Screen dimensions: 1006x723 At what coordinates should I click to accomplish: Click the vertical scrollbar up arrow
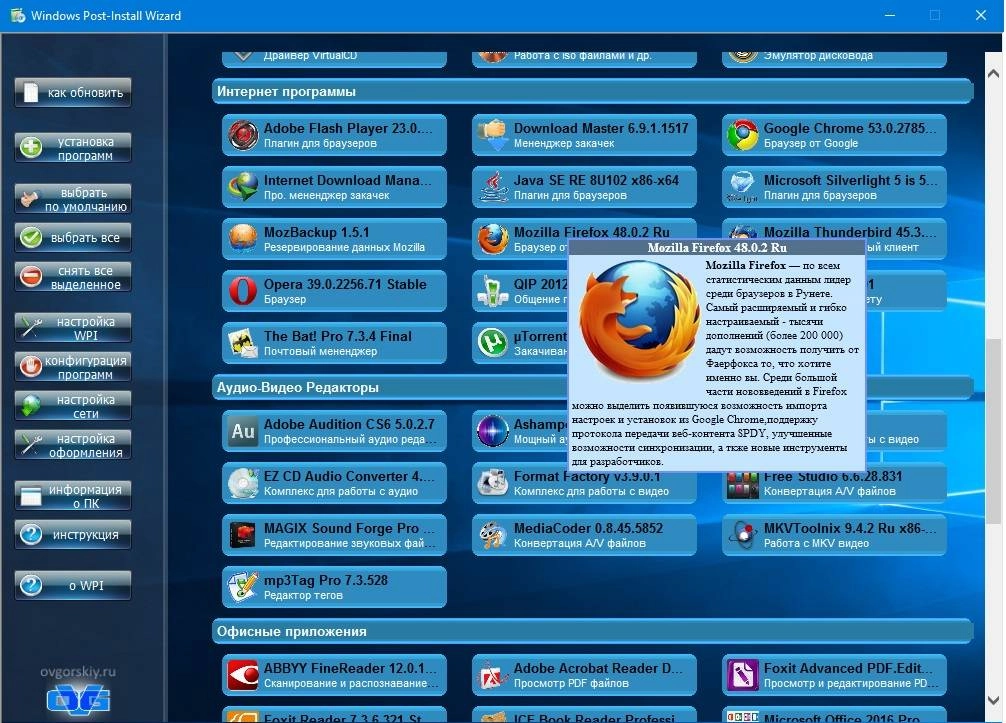pos(994,73)
